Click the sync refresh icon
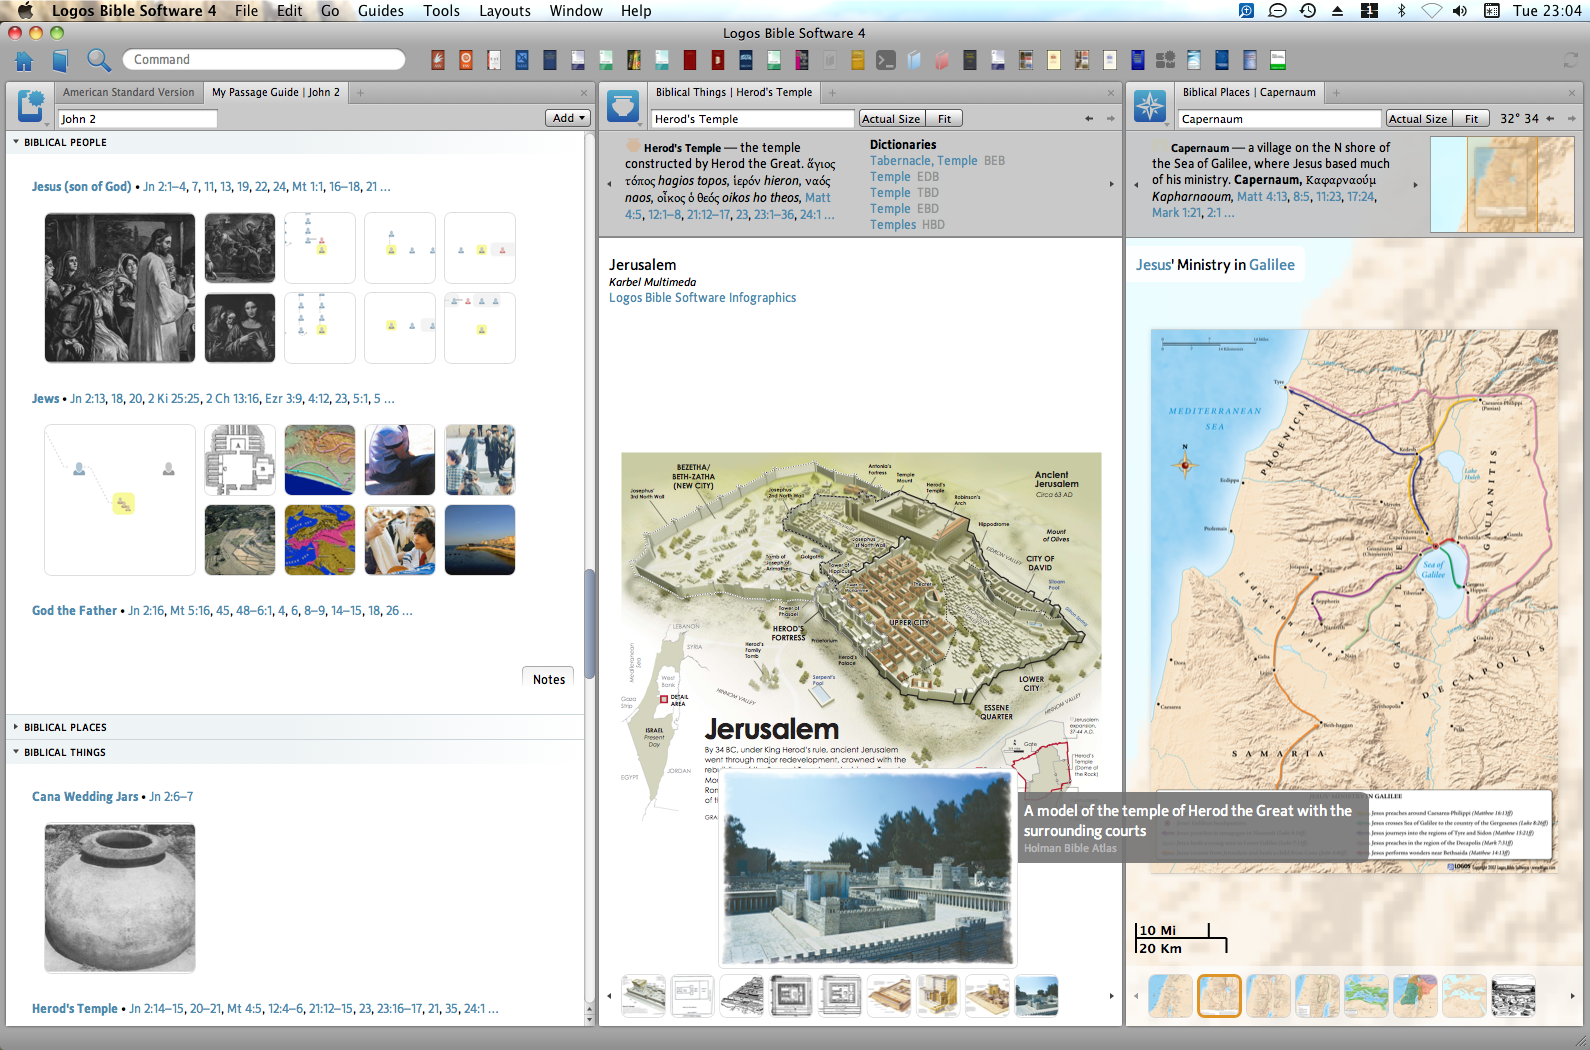The image size is (1590, 1050). 1570,60
